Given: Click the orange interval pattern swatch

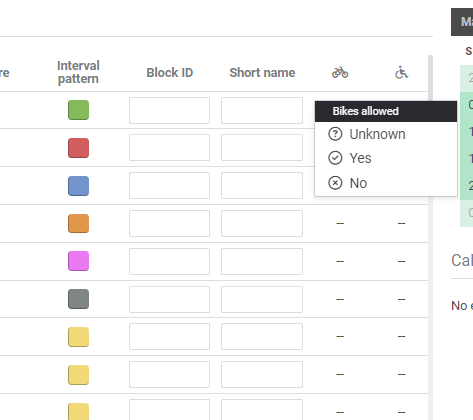Looking at the screenshot, I should [78, 223].
